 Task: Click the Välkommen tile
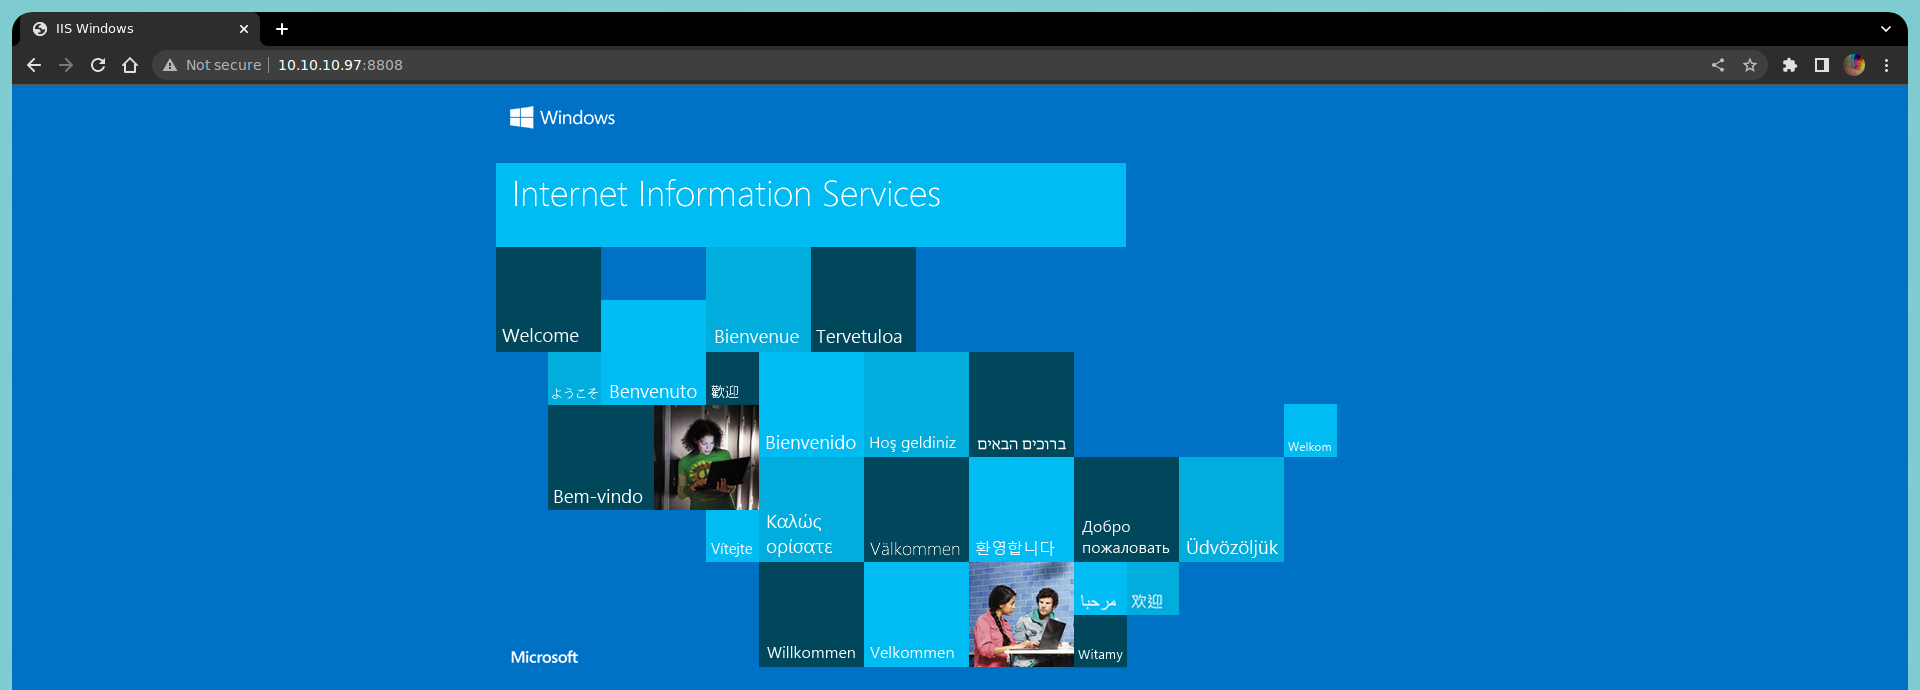click(x=916, y=509)
